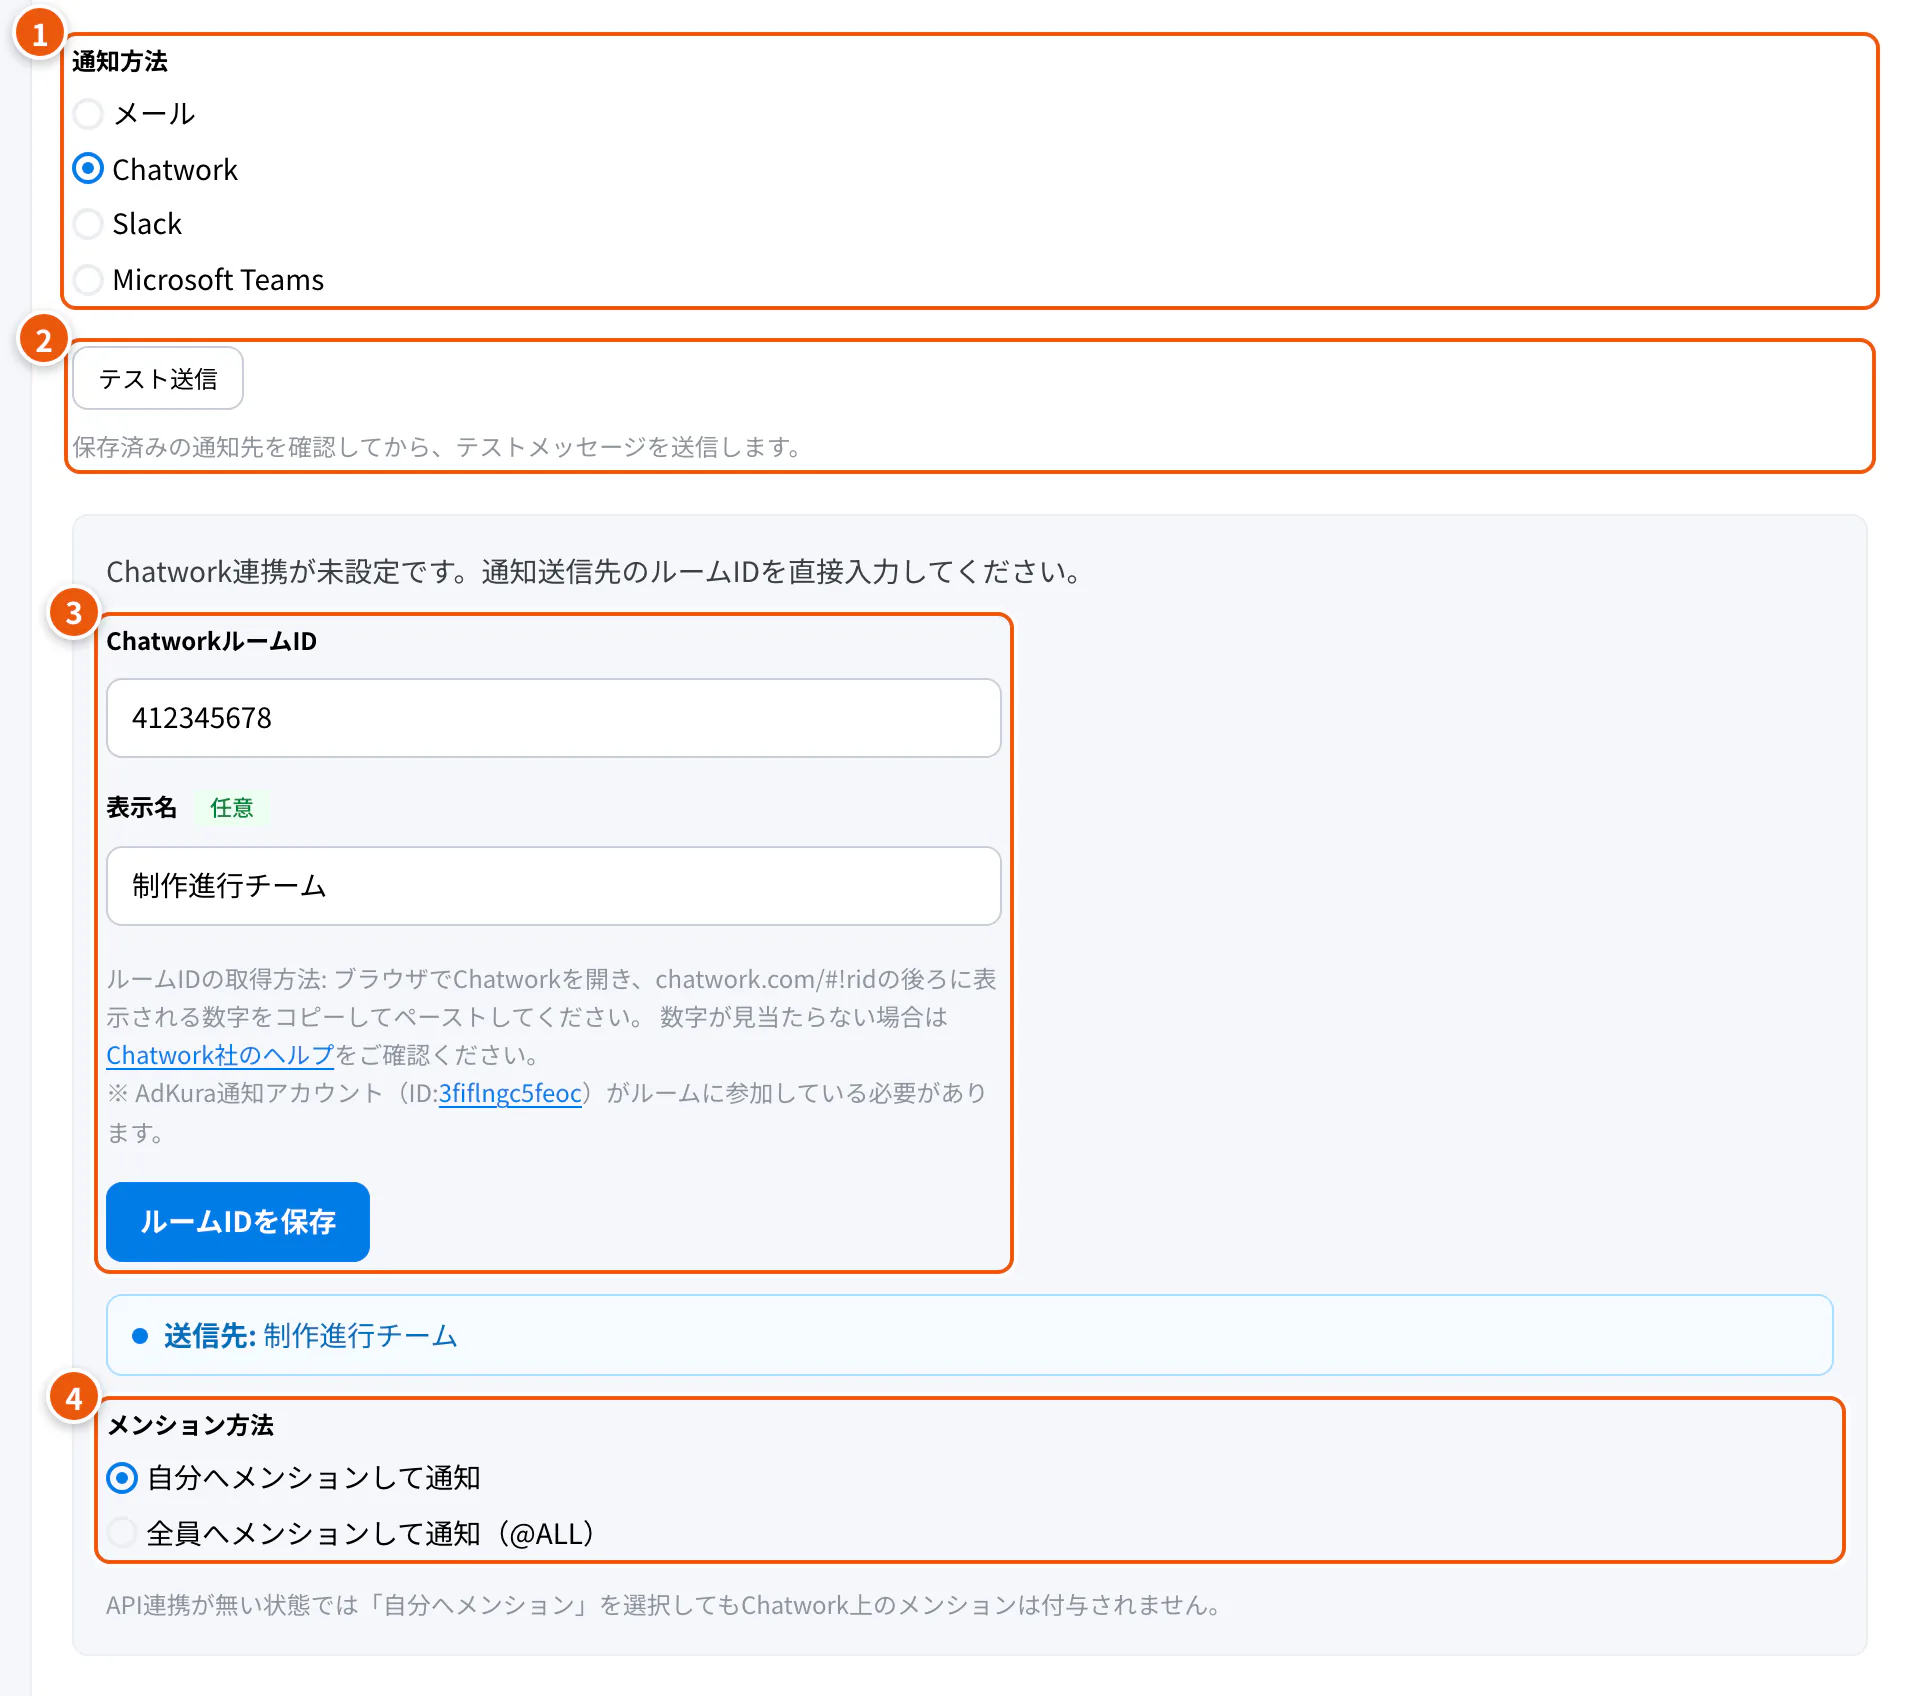This screenshot has width=1908, height=1696.
Task: Click the テスト送信 button
Action: coord(158,379)
